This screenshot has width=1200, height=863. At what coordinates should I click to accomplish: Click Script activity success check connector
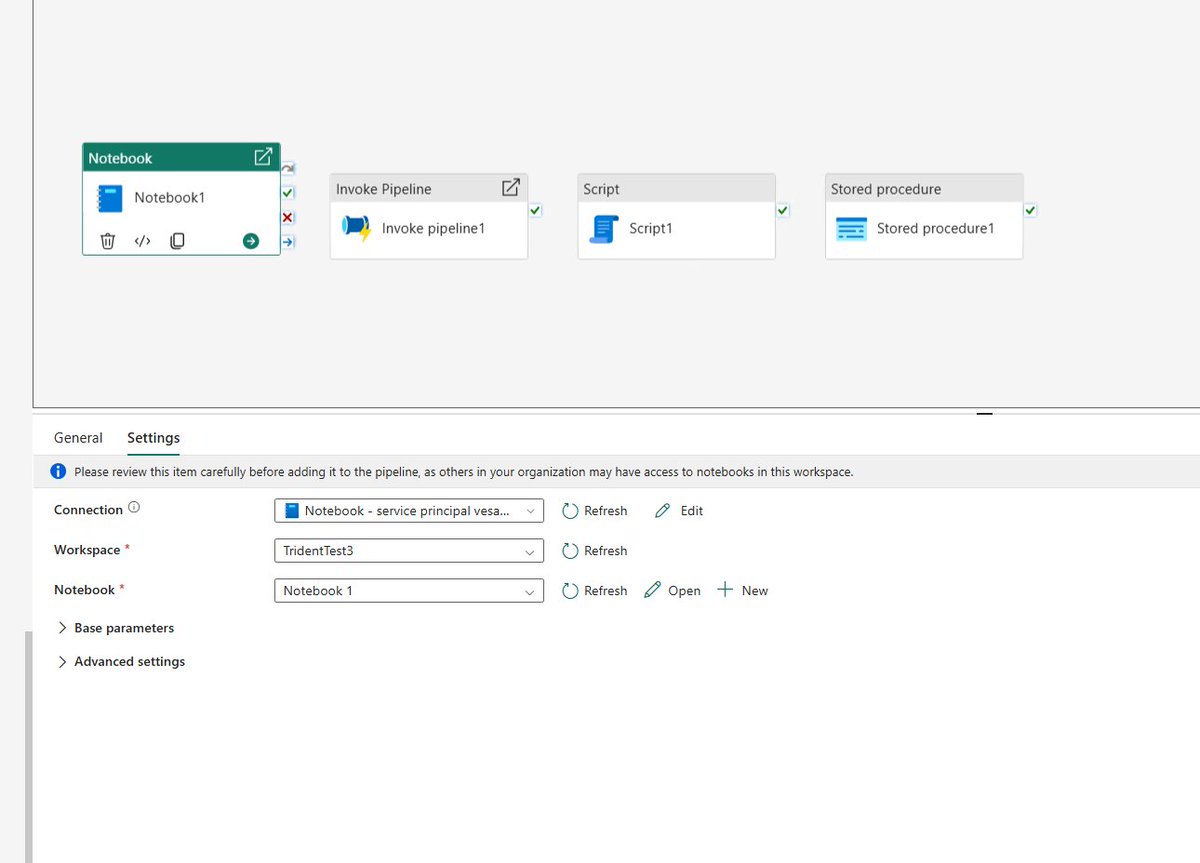[783, 210]
